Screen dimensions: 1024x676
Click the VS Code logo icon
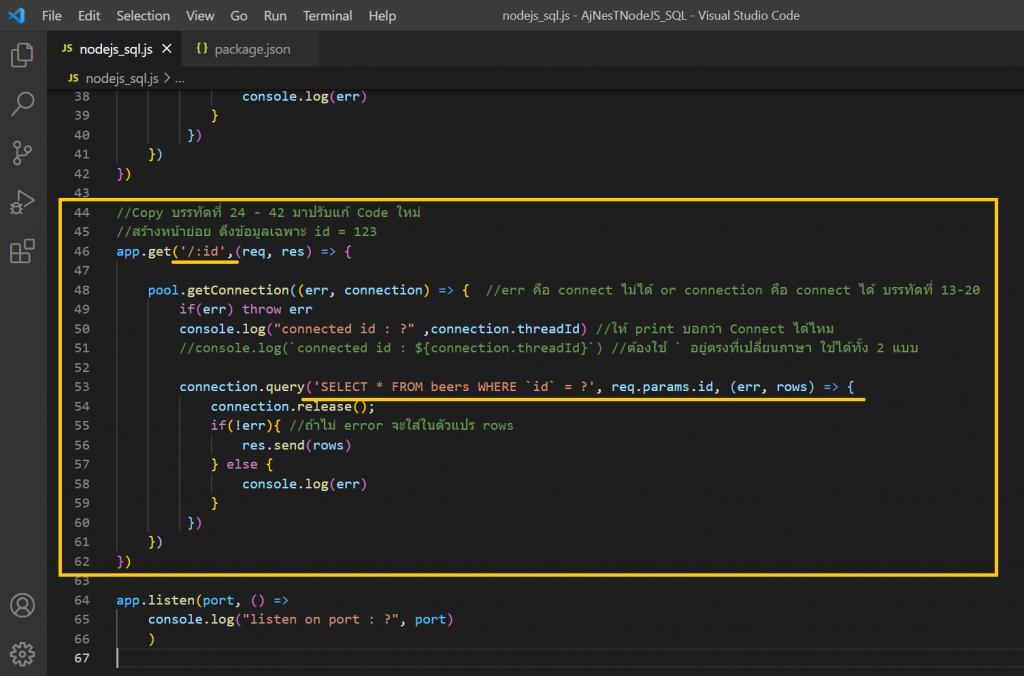pos(16,15)
